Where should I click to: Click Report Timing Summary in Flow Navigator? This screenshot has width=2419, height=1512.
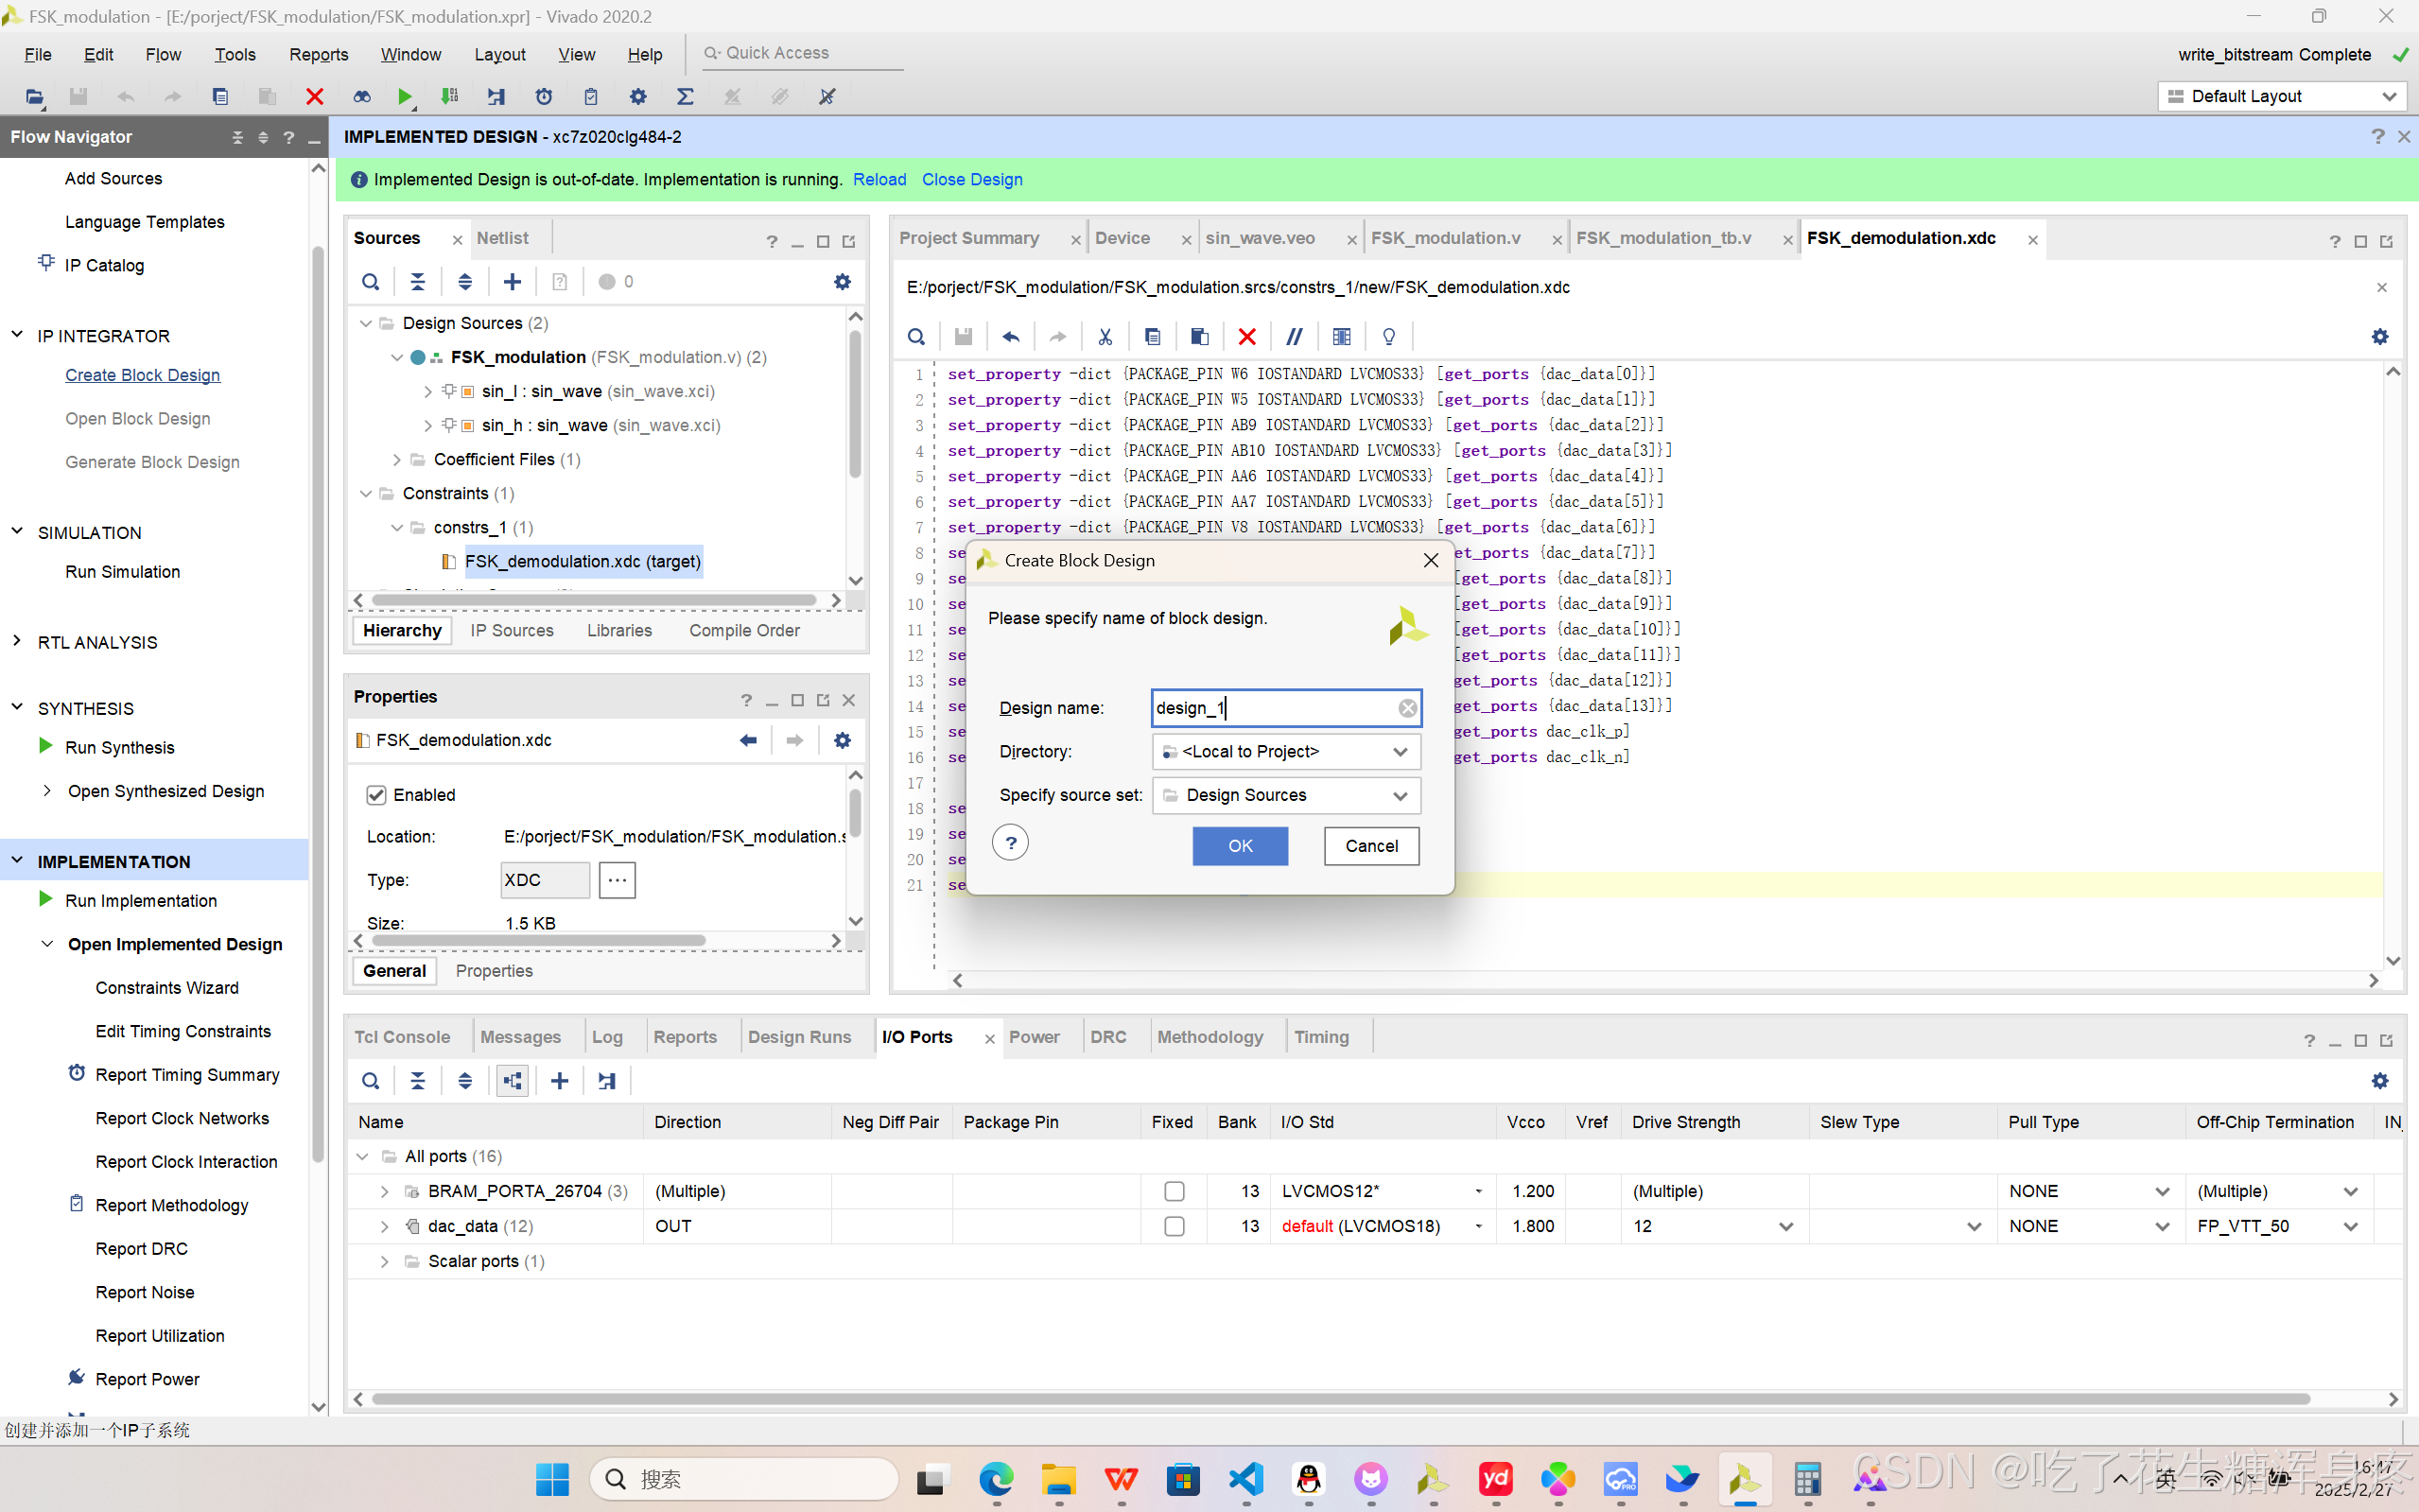click(187, 1075)
